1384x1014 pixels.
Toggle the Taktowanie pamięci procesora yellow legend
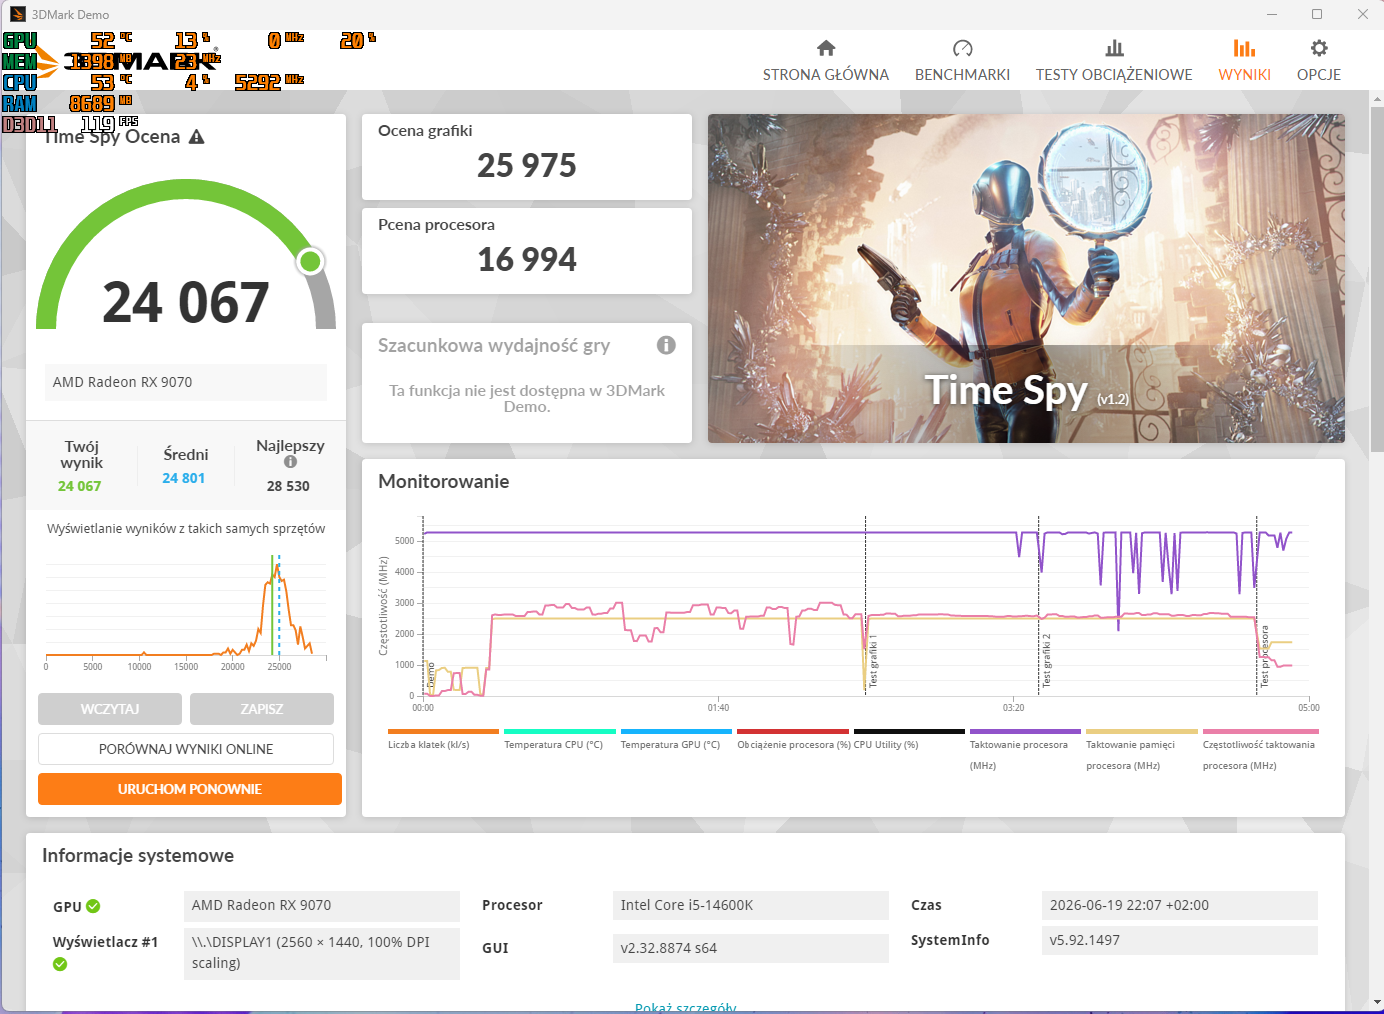(x=1142, y=731)
